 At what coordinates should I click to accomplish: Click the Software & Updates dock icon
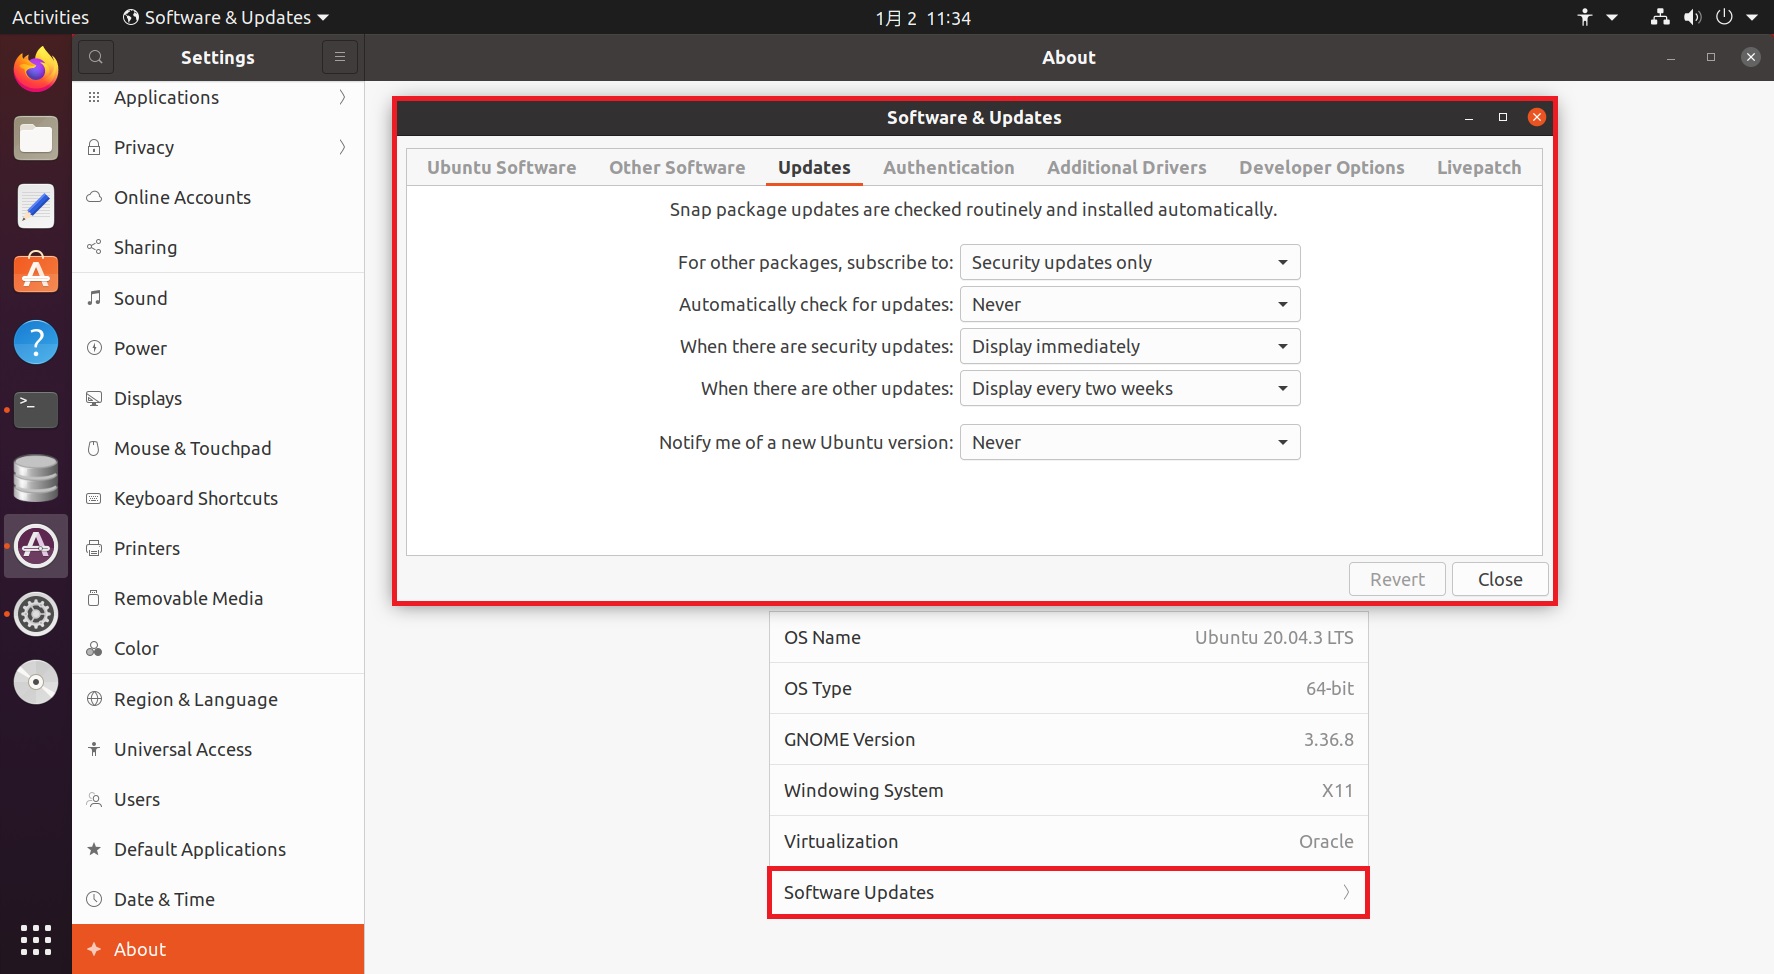point(36,546)
